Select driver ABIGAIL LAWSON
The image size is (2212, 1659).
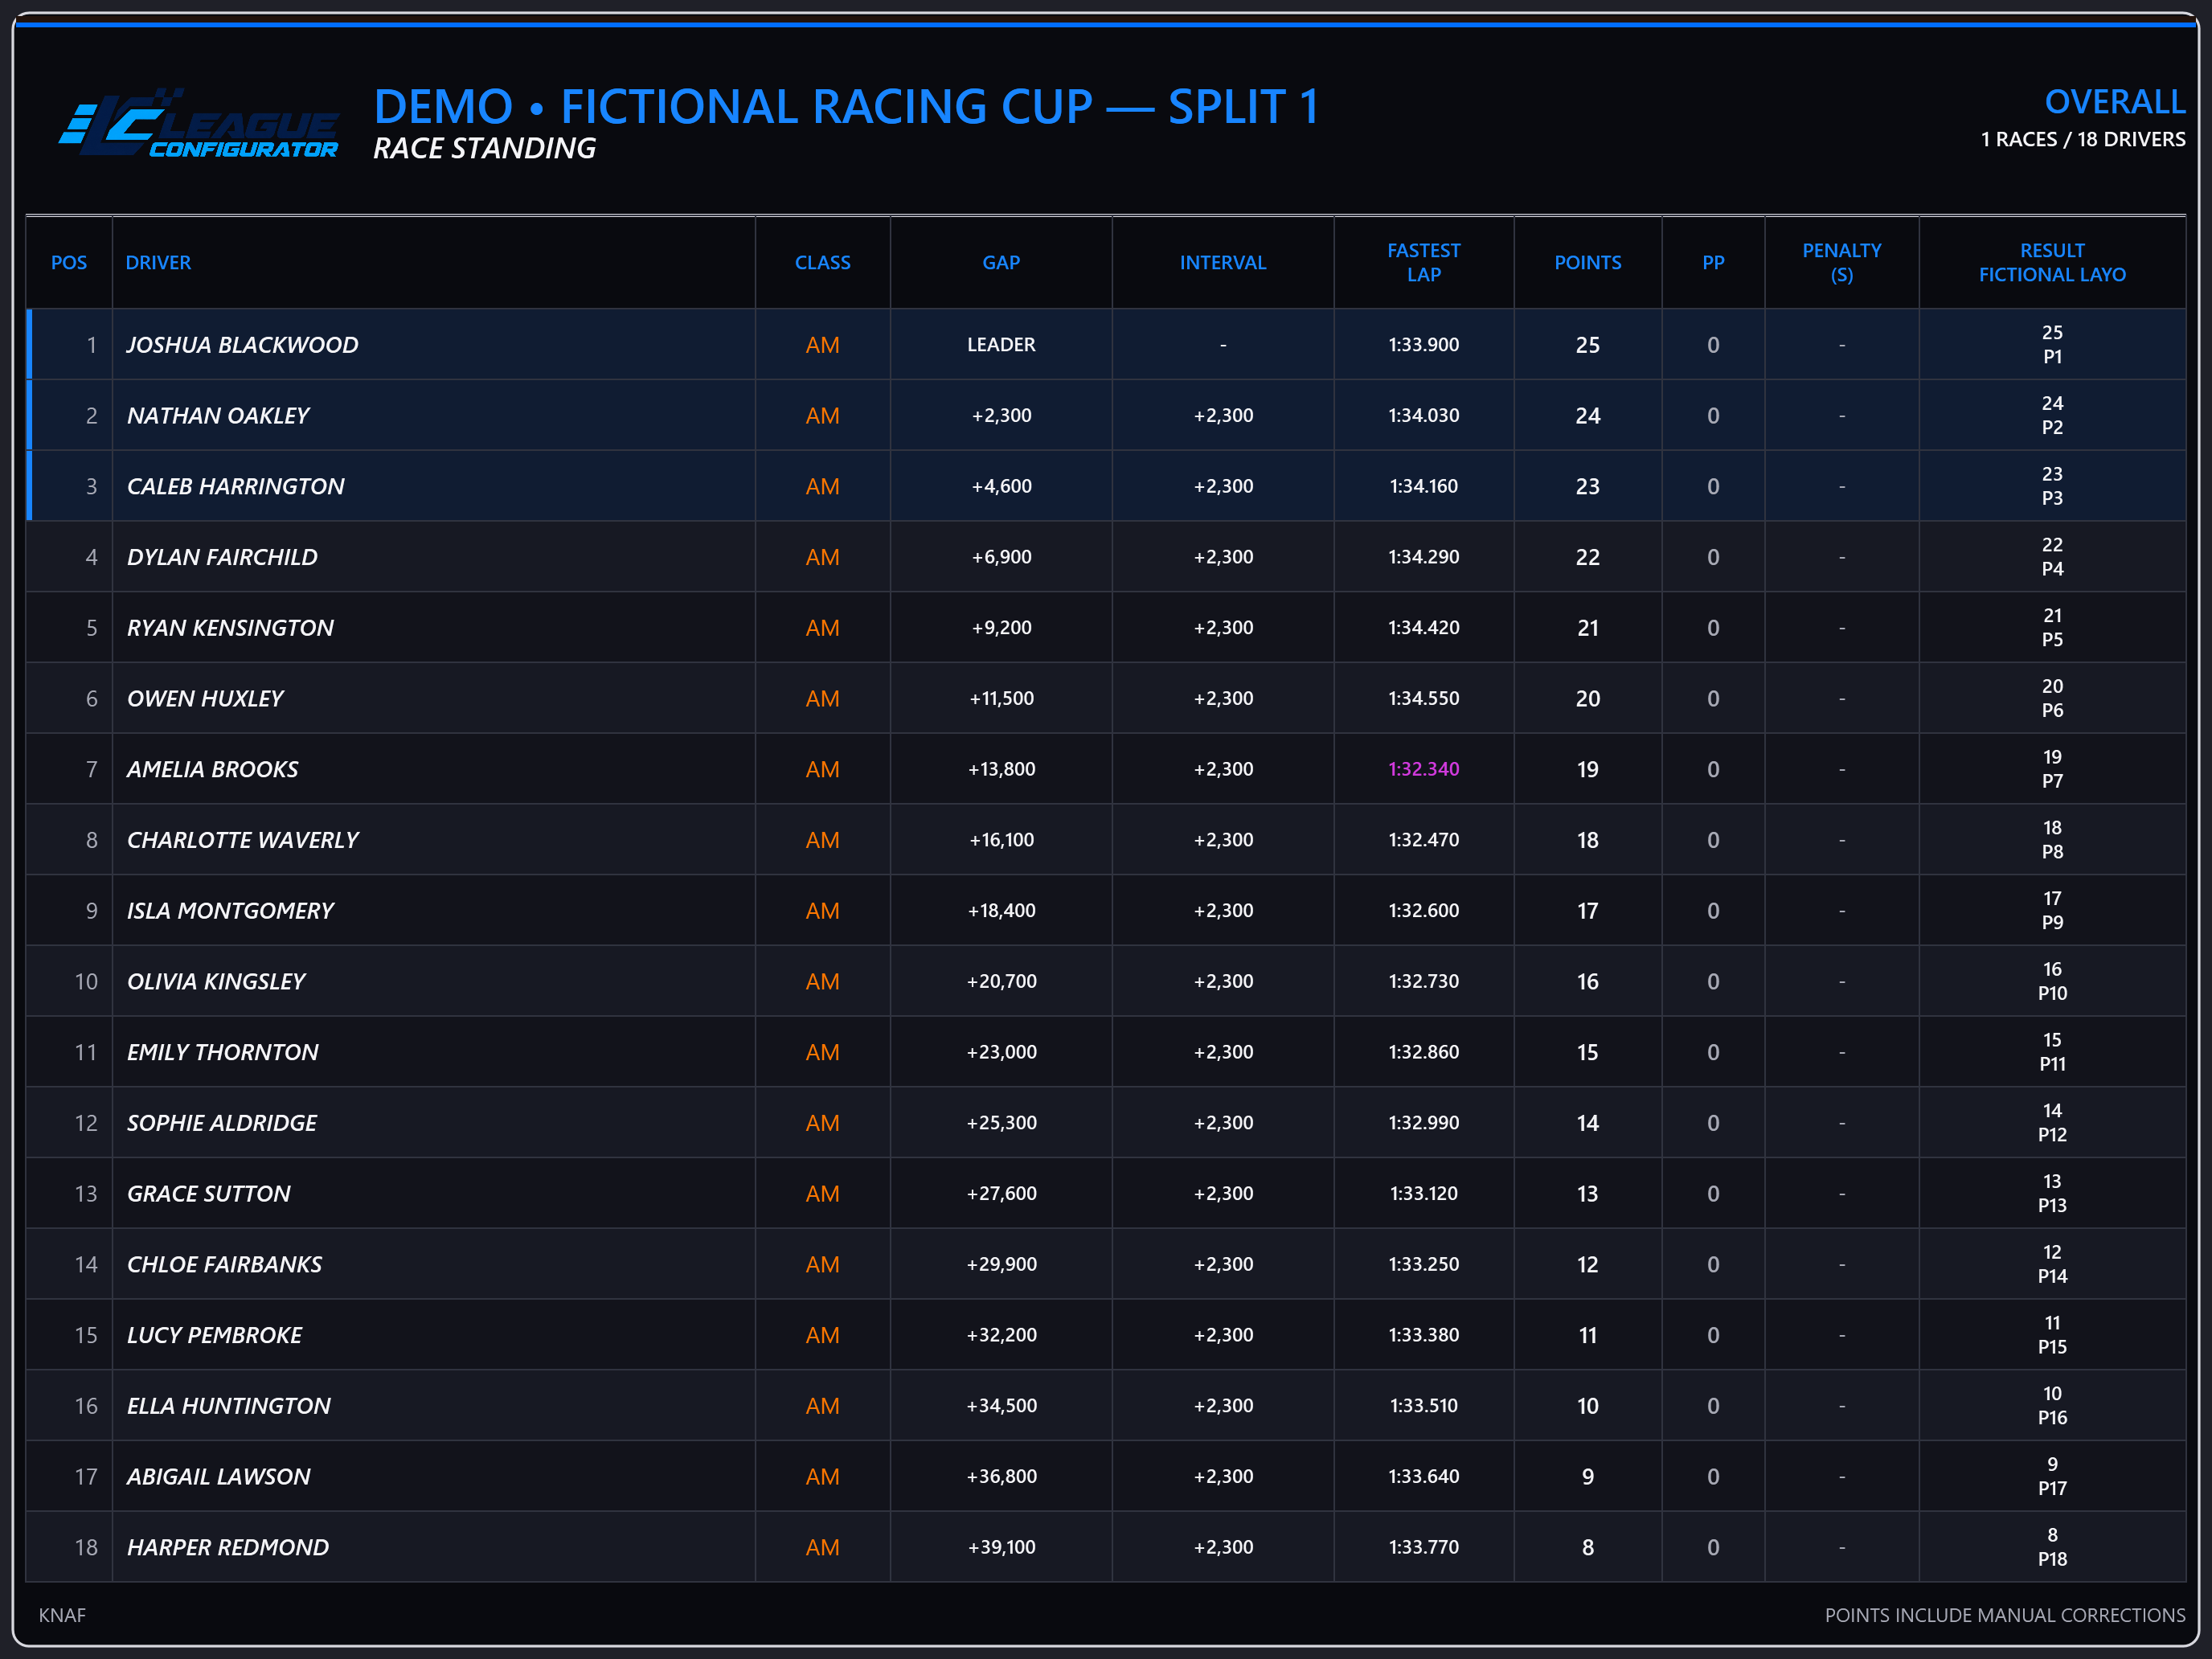click(218, 1477)
